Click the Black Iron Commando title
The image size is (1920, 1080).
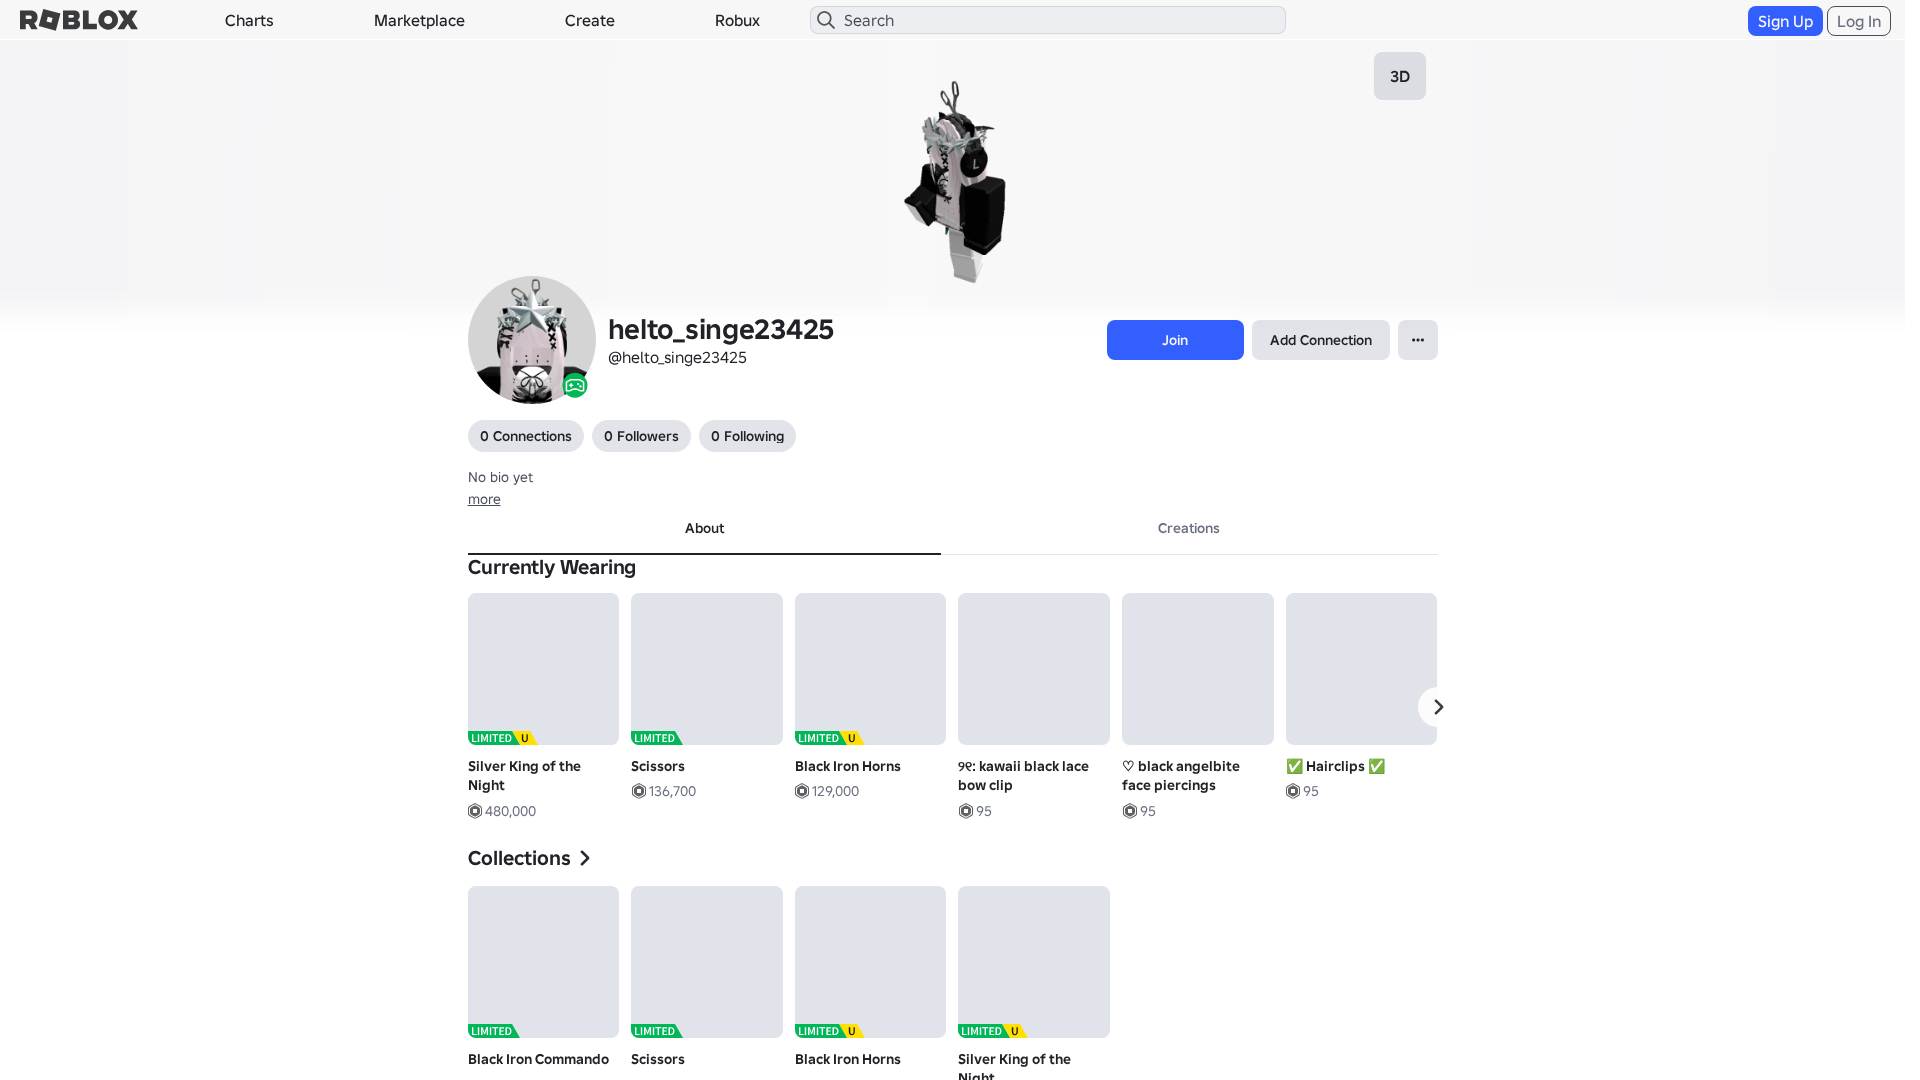click(x=538, y=1059)
